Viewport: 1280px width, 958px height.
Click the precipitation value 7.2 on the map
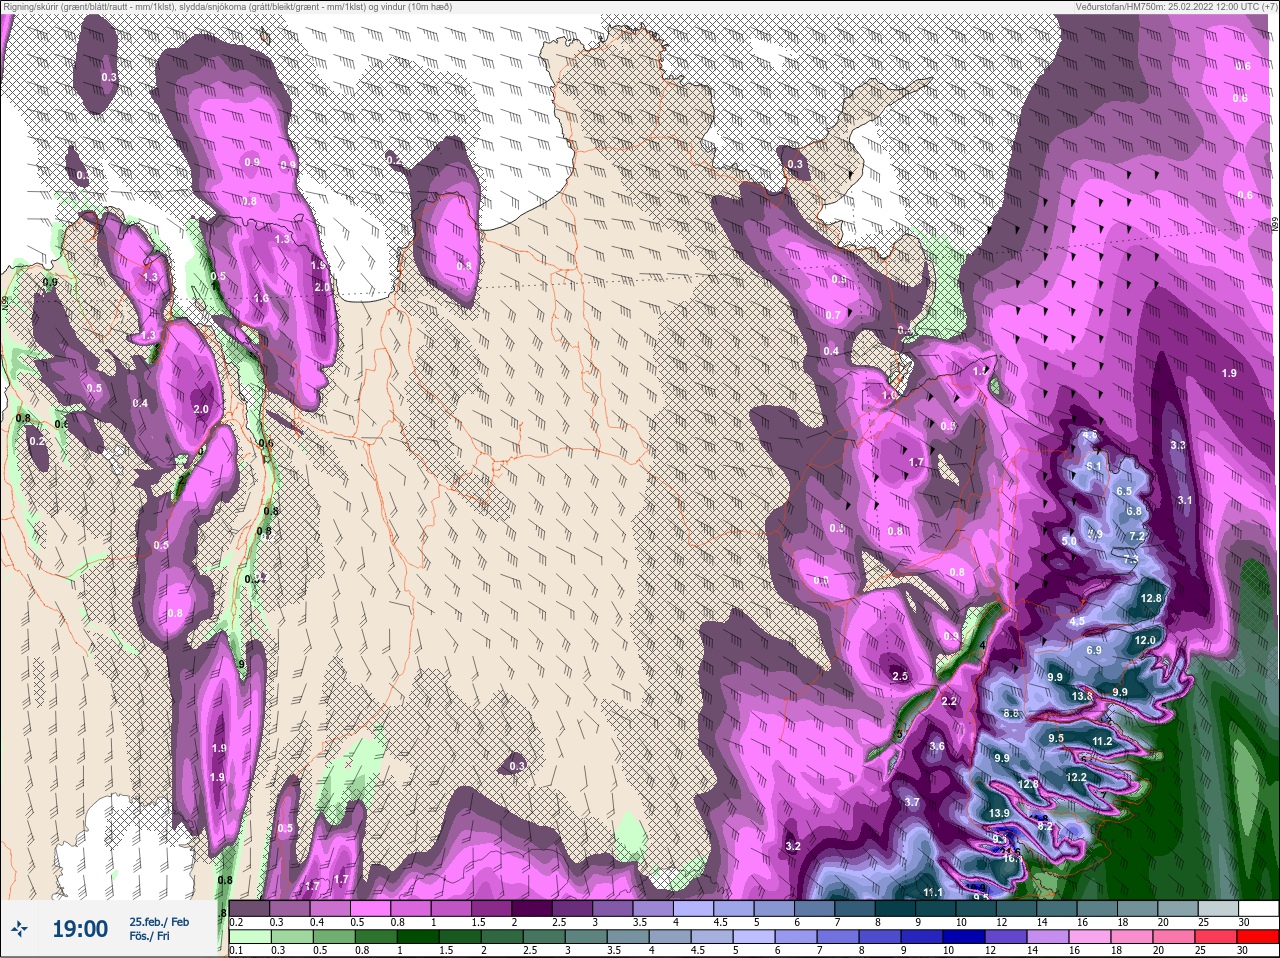(x=1136, y=536)
